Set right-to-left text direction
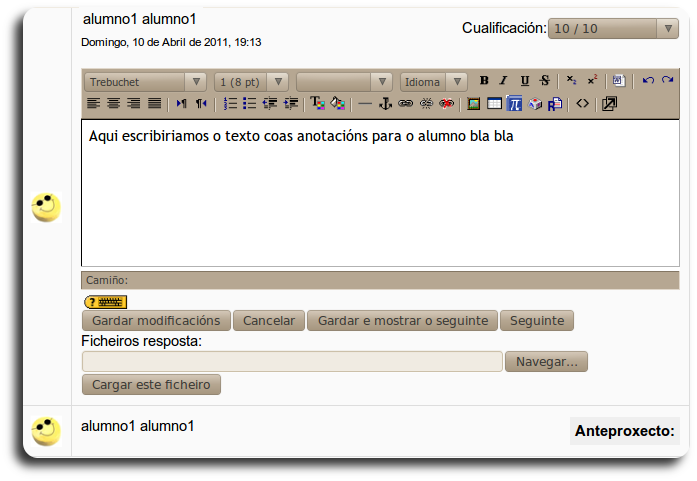Viewport: 697px width, 481px height. point(201,104)
